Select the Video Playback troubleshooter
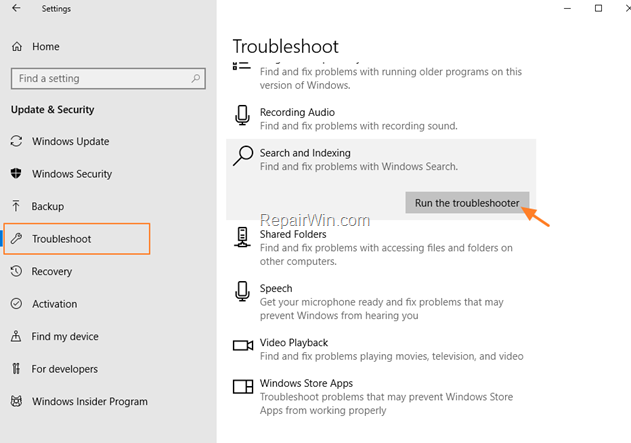 click(294, 343)
